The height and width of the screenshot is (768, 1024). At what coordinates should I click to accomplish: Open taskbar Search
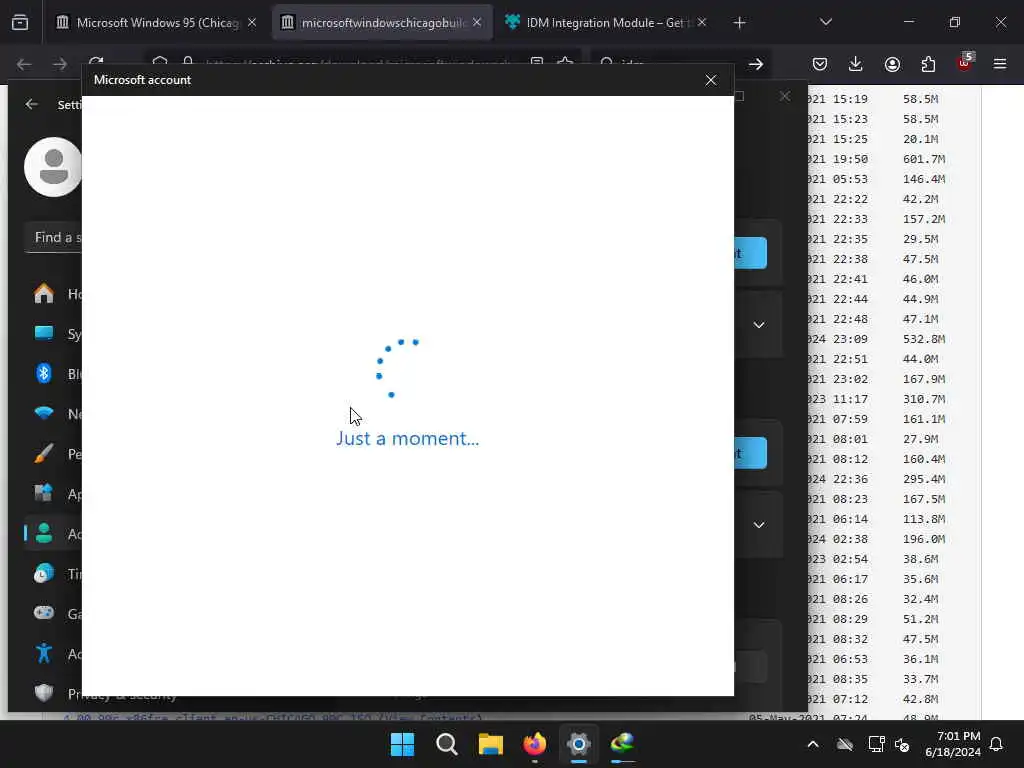(x=447, y=744)
